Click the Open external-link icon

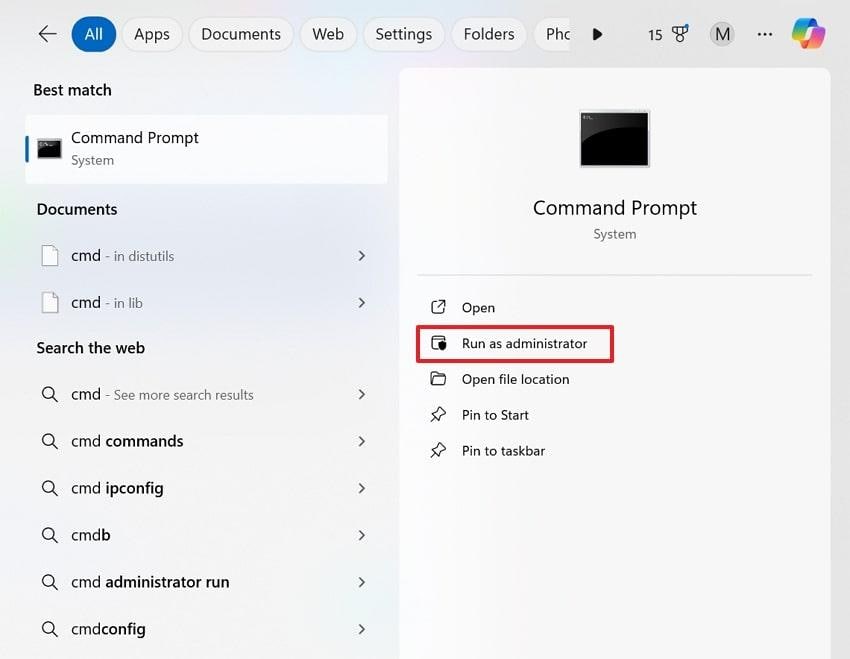tap(438, 307)
